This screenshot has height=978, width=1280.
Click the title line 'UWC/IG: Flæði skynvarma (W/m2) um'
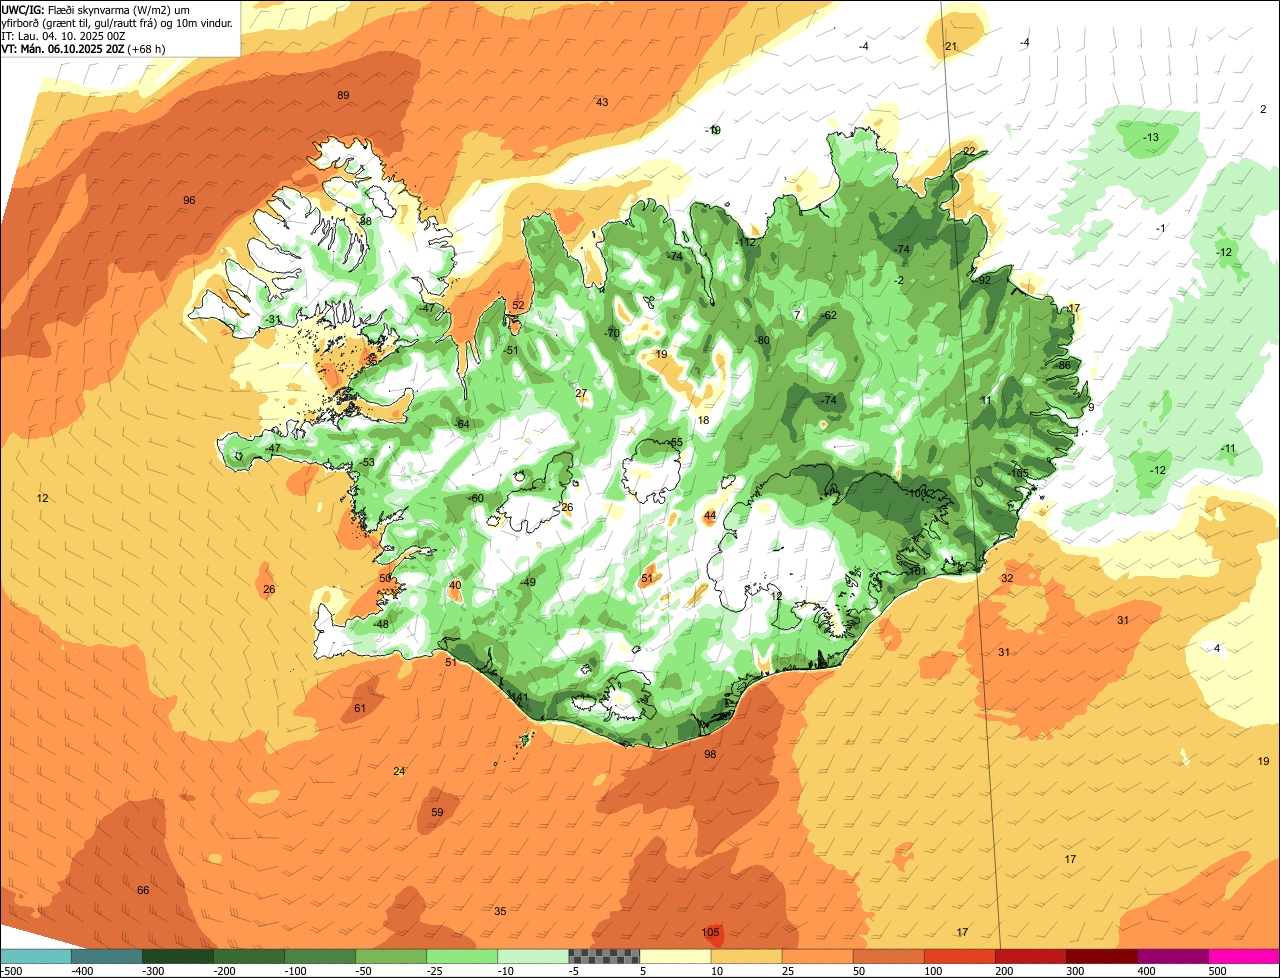click(x=96, y=9)
